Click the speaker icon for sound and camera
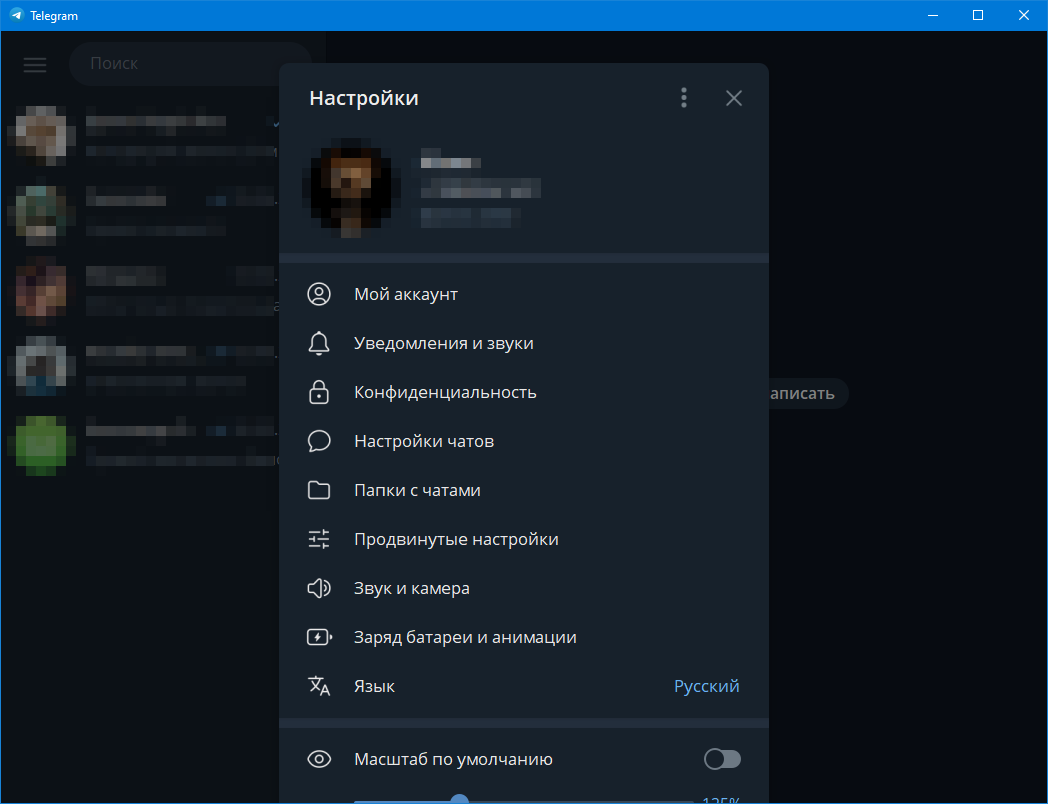This screenshot has width=1048, height=804. tap(319, 588)
